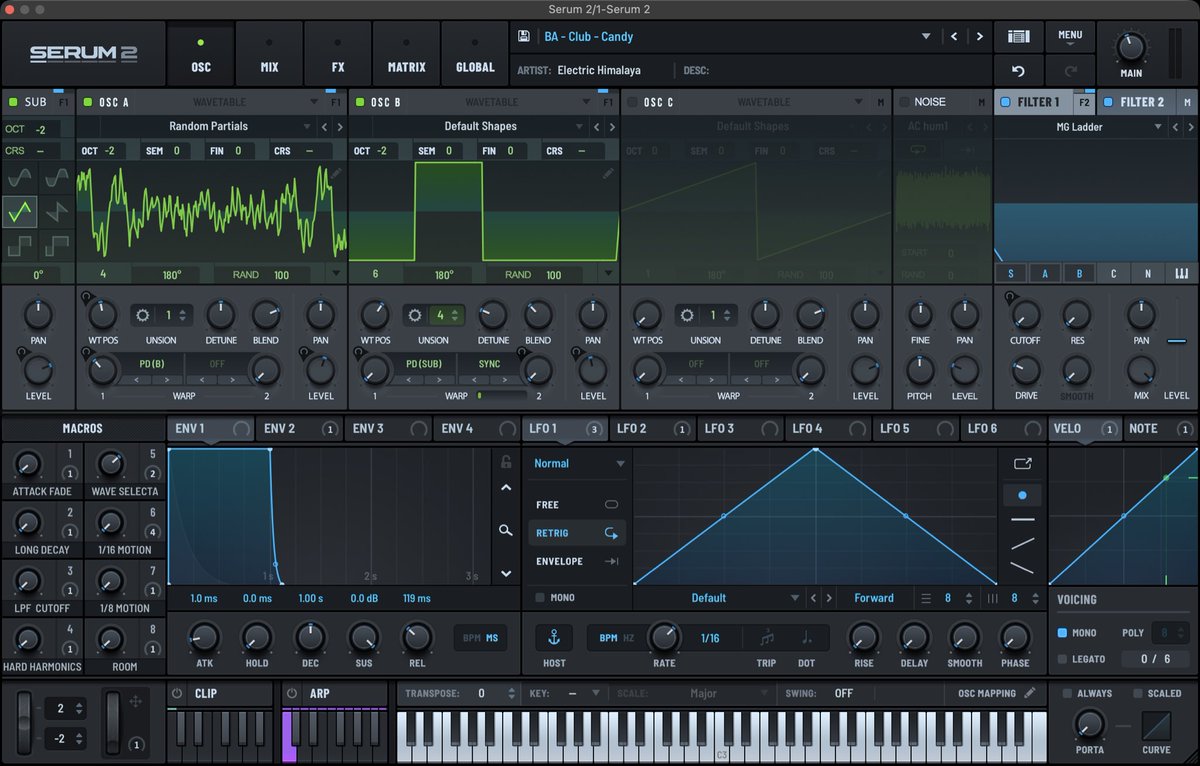Image resolution: width=1200 pixels, height=766 pixels.
Task: Edit the OSC B wavetable with the pencil icon
Action: pos(608,173)
